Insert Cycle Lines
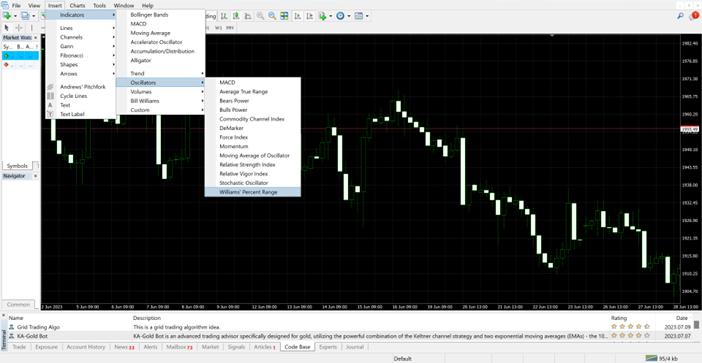 [81, 96]
